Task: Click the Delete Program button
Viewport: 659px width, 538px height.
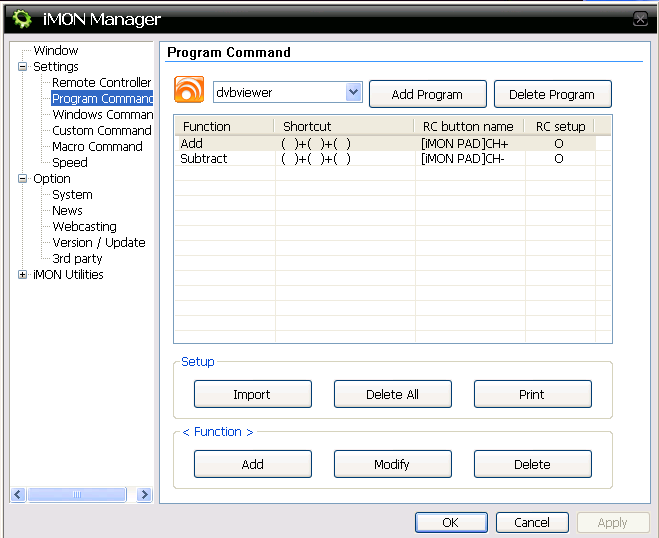Action: [x=552, y=94]
